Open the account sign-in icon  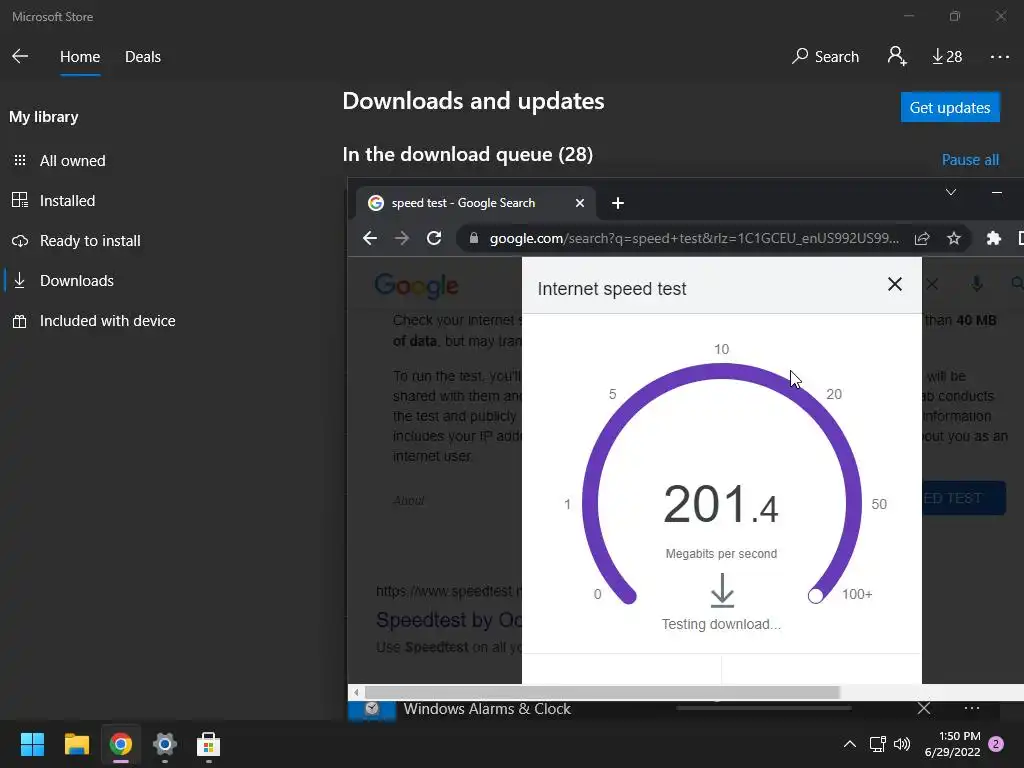click(x=897, y=56)
